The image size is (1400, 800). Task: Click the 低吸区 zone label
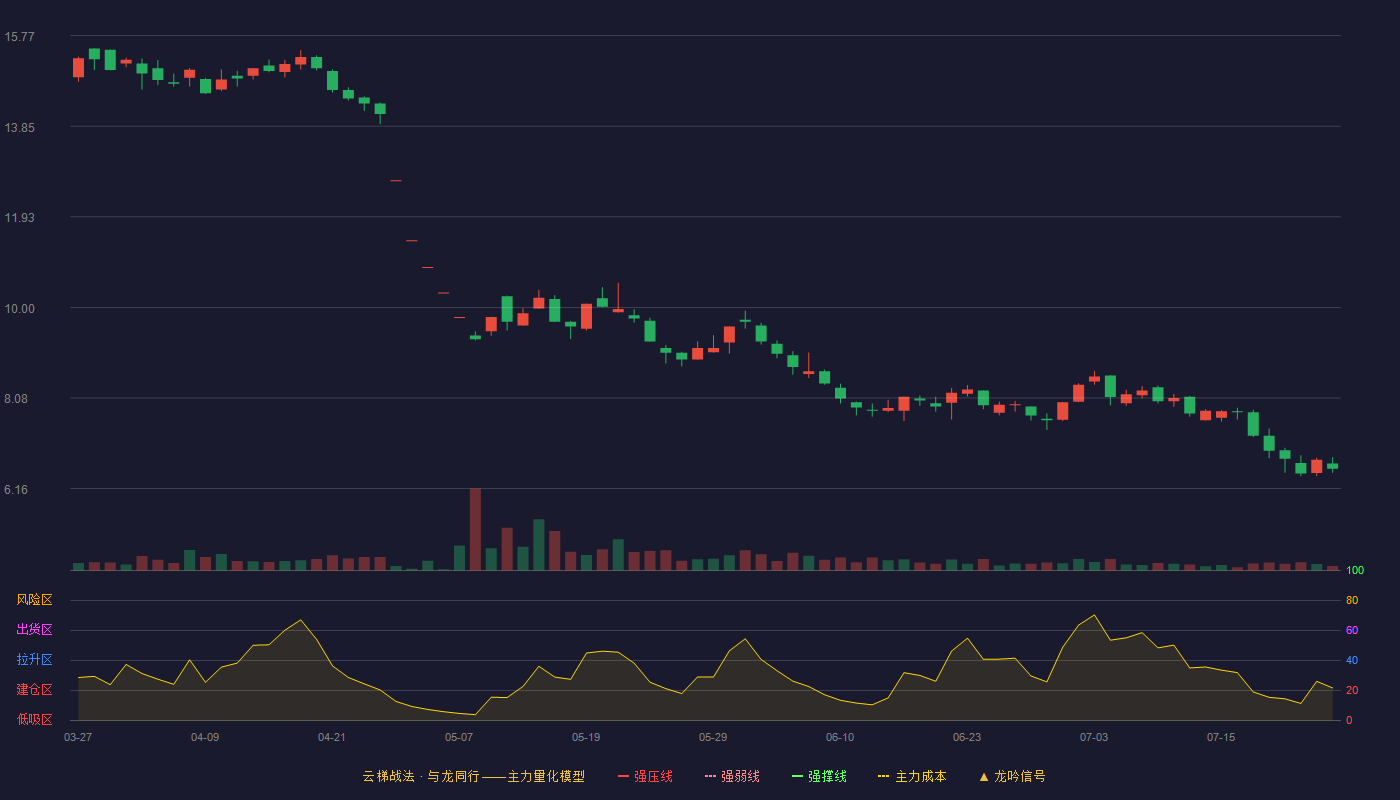(x=34, y=719)
